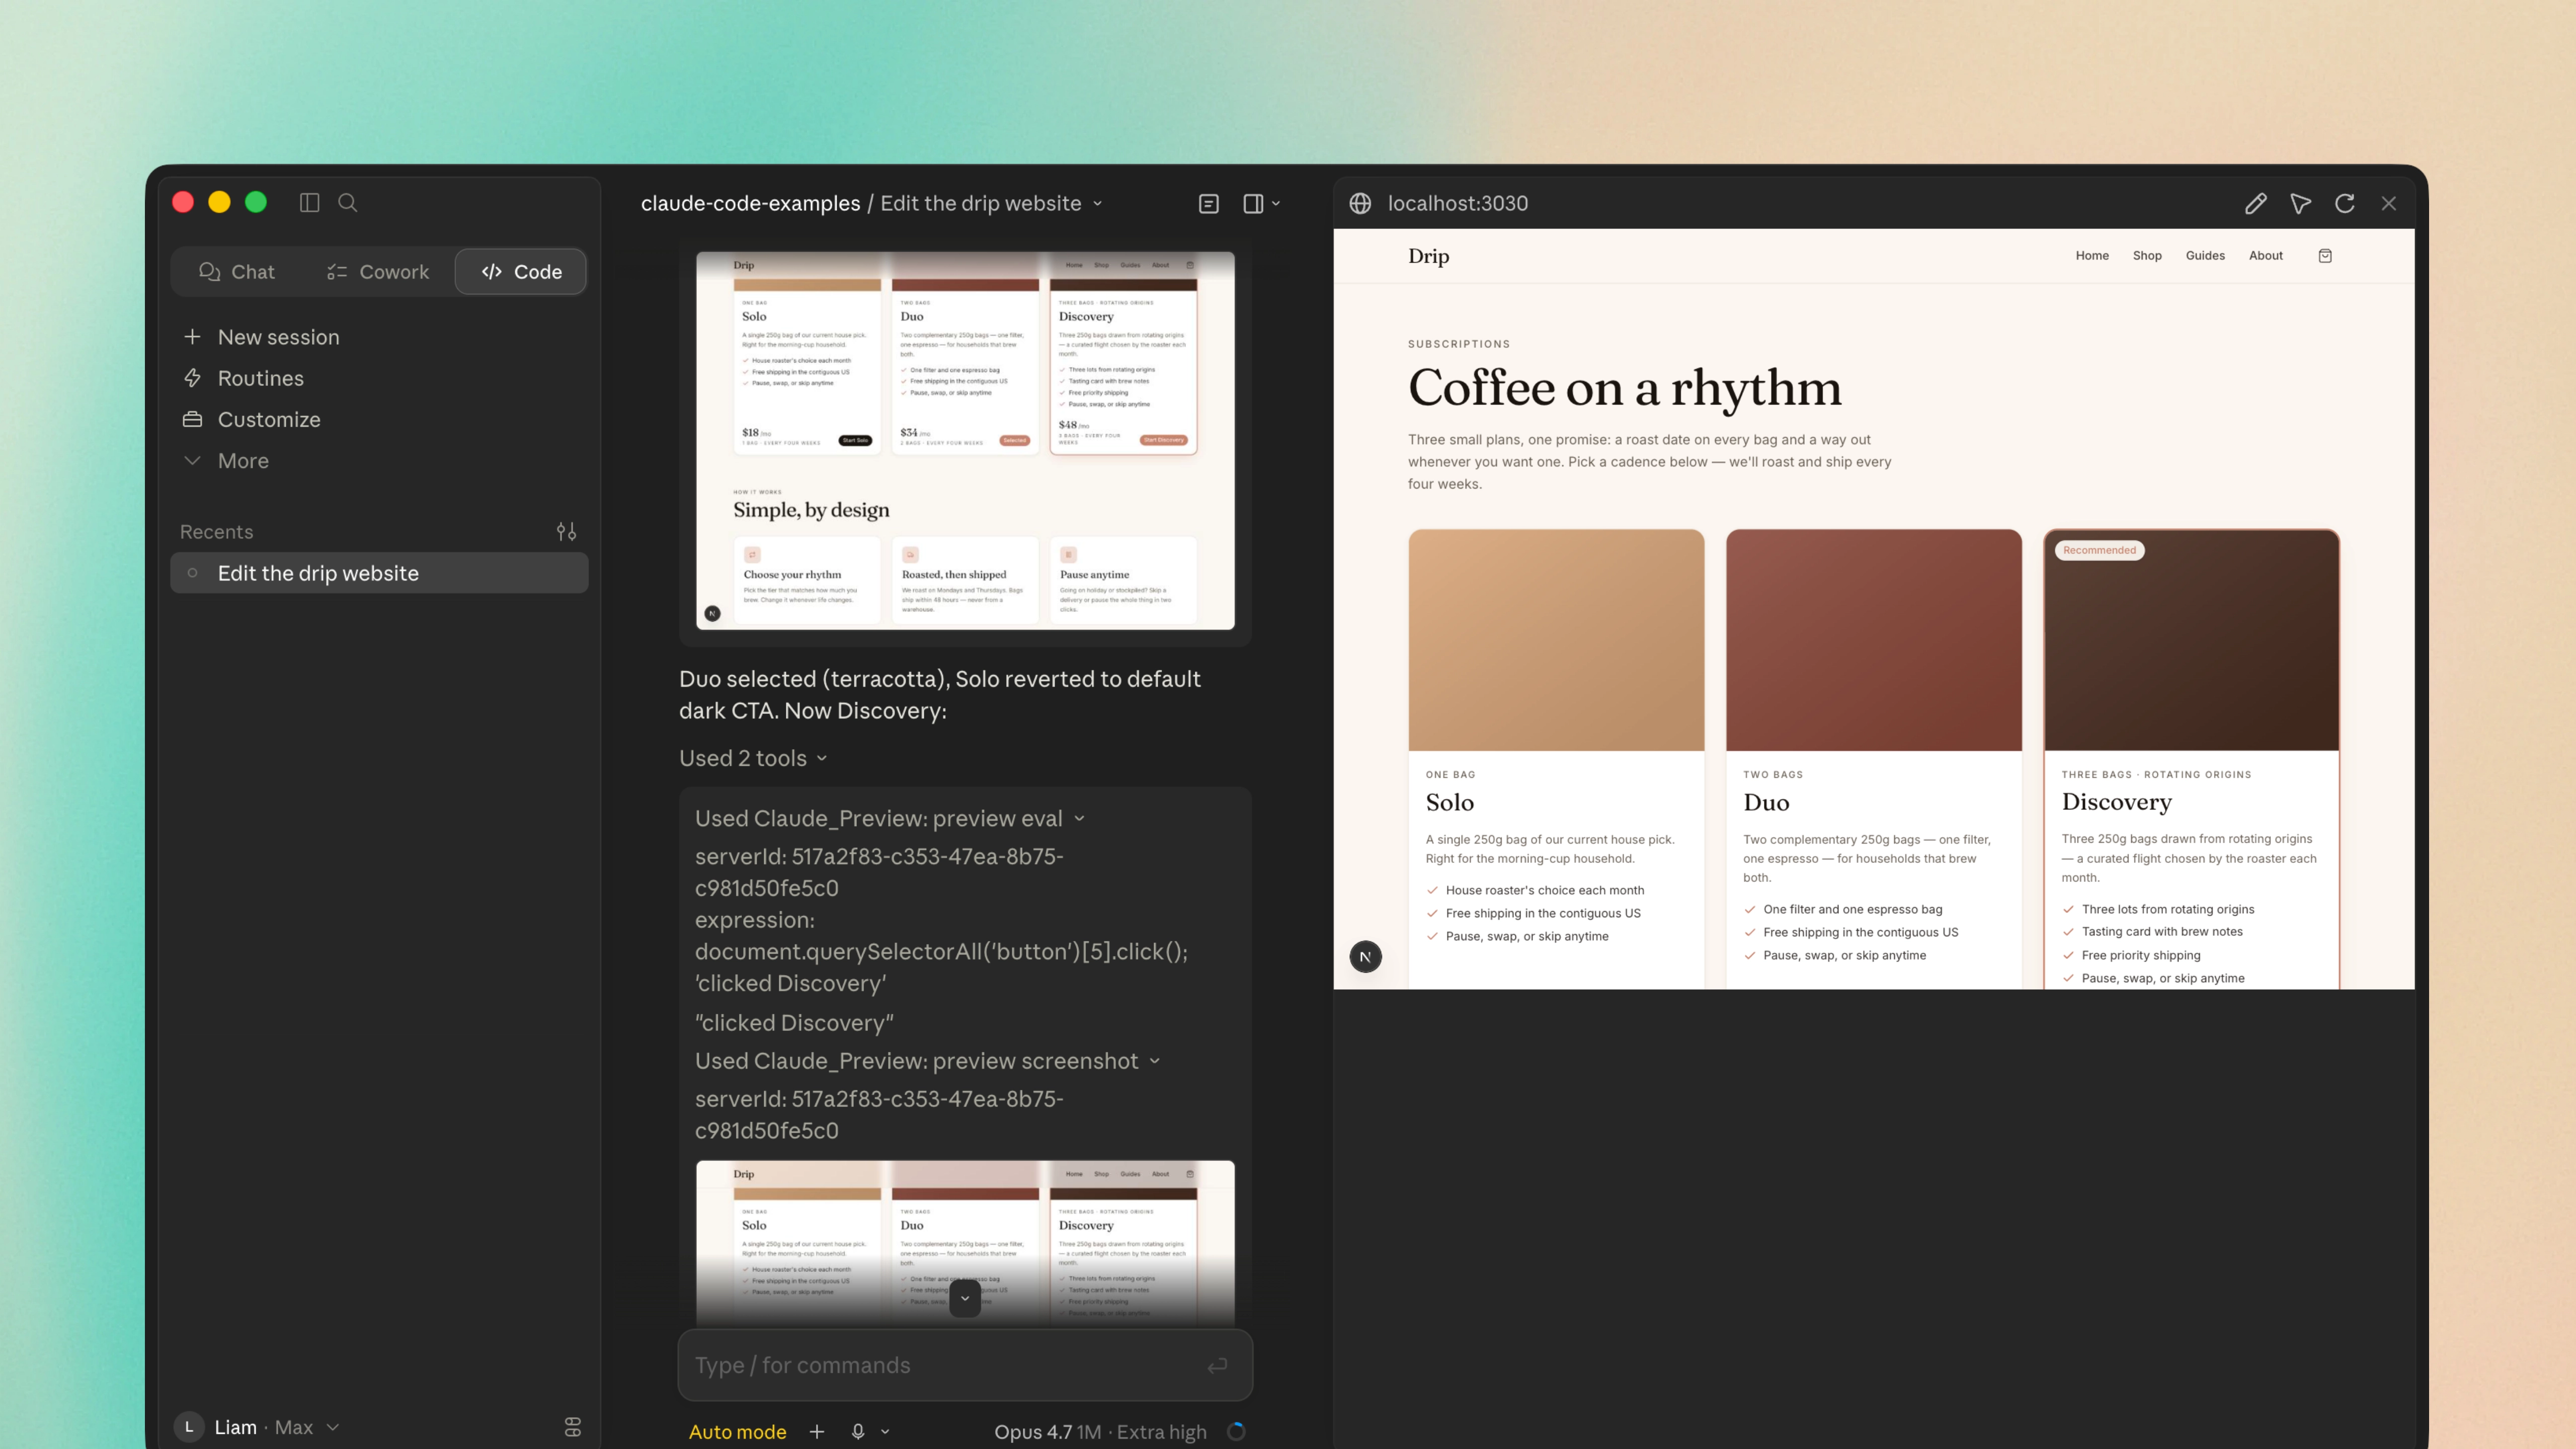Open the layout options dropdown arrow
Viewport: 2576px width, 1449px height.
click(x=1276, y=204)
